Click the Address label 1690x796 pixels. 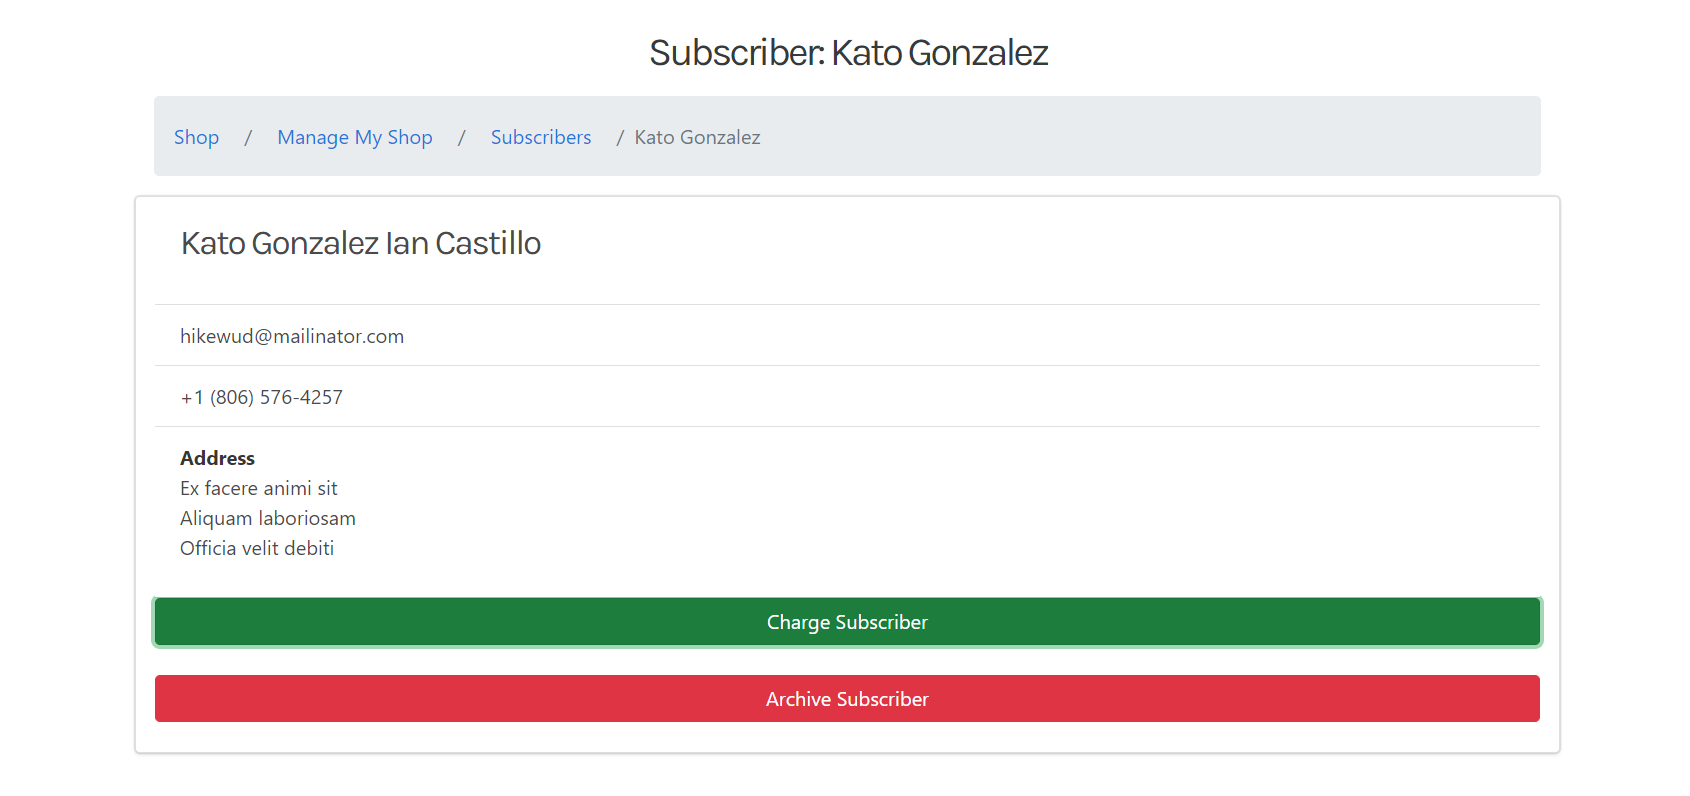pos(217,458)
